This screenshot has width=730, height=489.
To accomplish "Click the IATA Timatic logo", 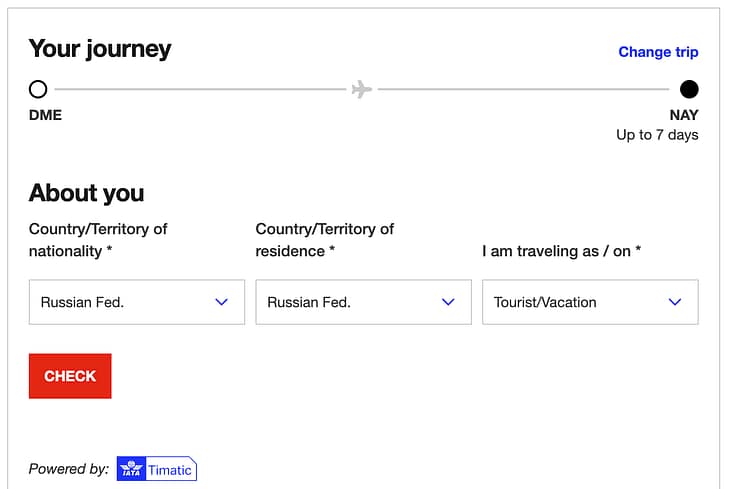I will pyautogui.click(x=157, y=469).
